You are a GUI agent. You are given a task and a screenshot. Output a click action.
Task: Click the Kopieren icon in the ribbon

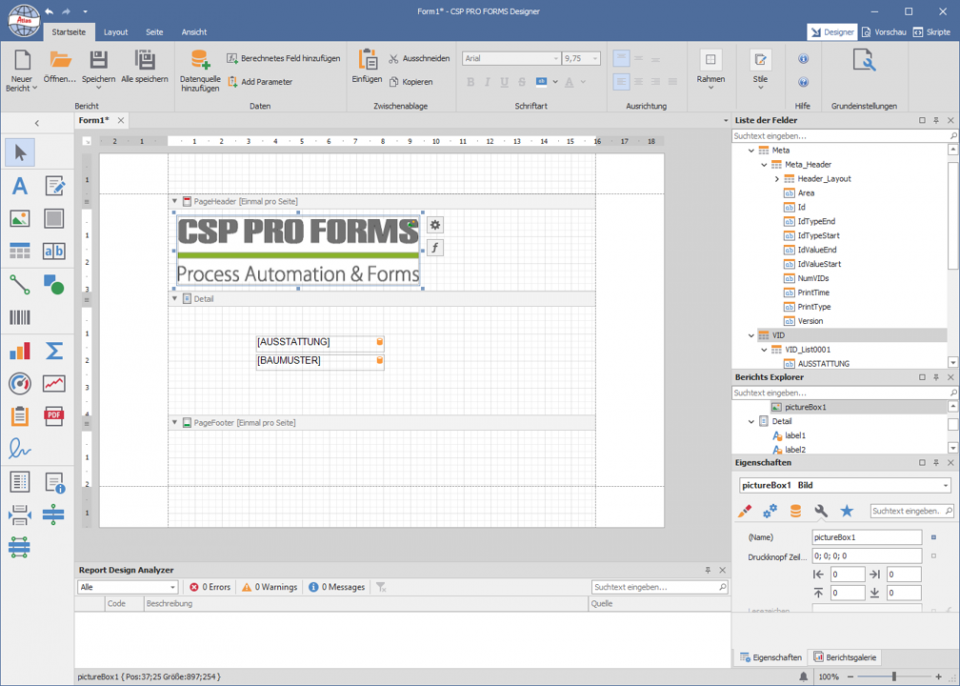(395, 82)
